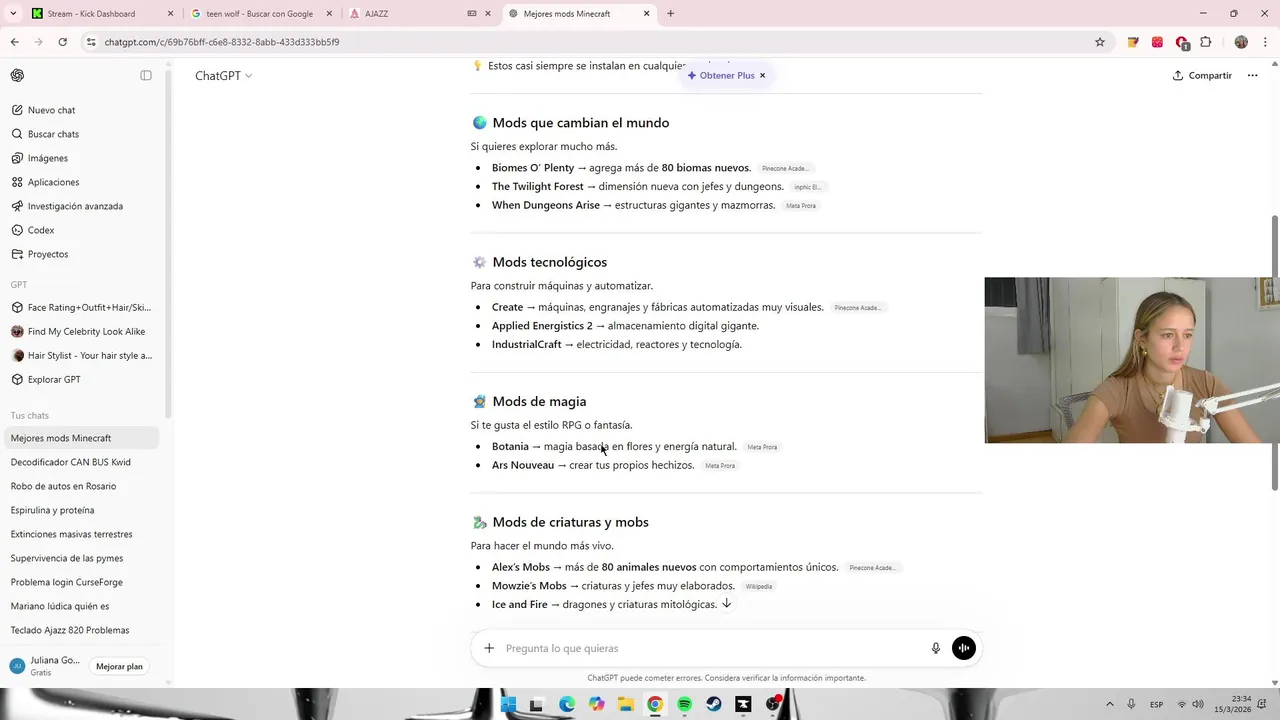Open Steam from the taskbar

coord(714,704)
